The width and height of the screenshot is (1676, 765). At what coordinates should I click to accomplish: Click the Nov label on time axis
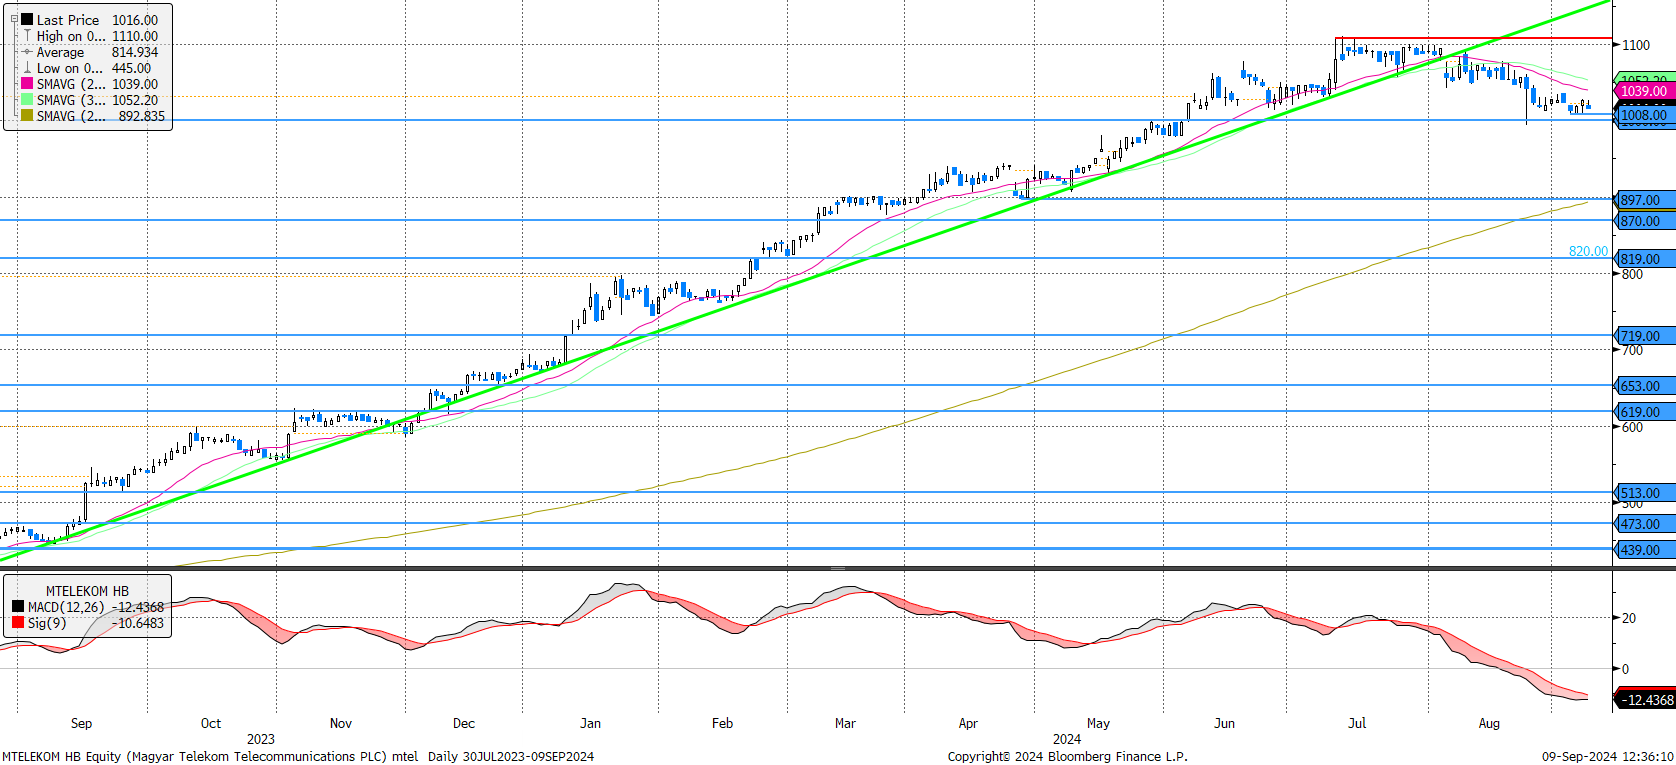[341, 723]
